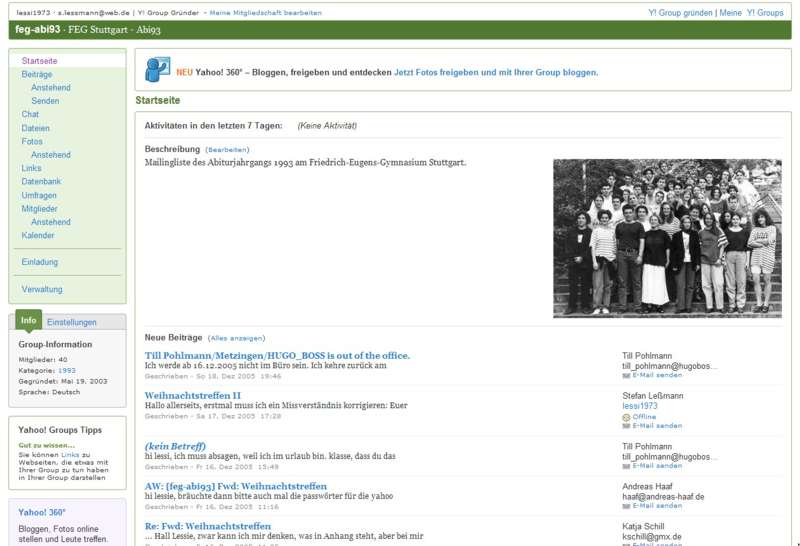Image resolution: width=800 pixels, height=546 pixels.
Task: Click E-Mail senden under Andreas Haaf
Action: pos(657,506)
